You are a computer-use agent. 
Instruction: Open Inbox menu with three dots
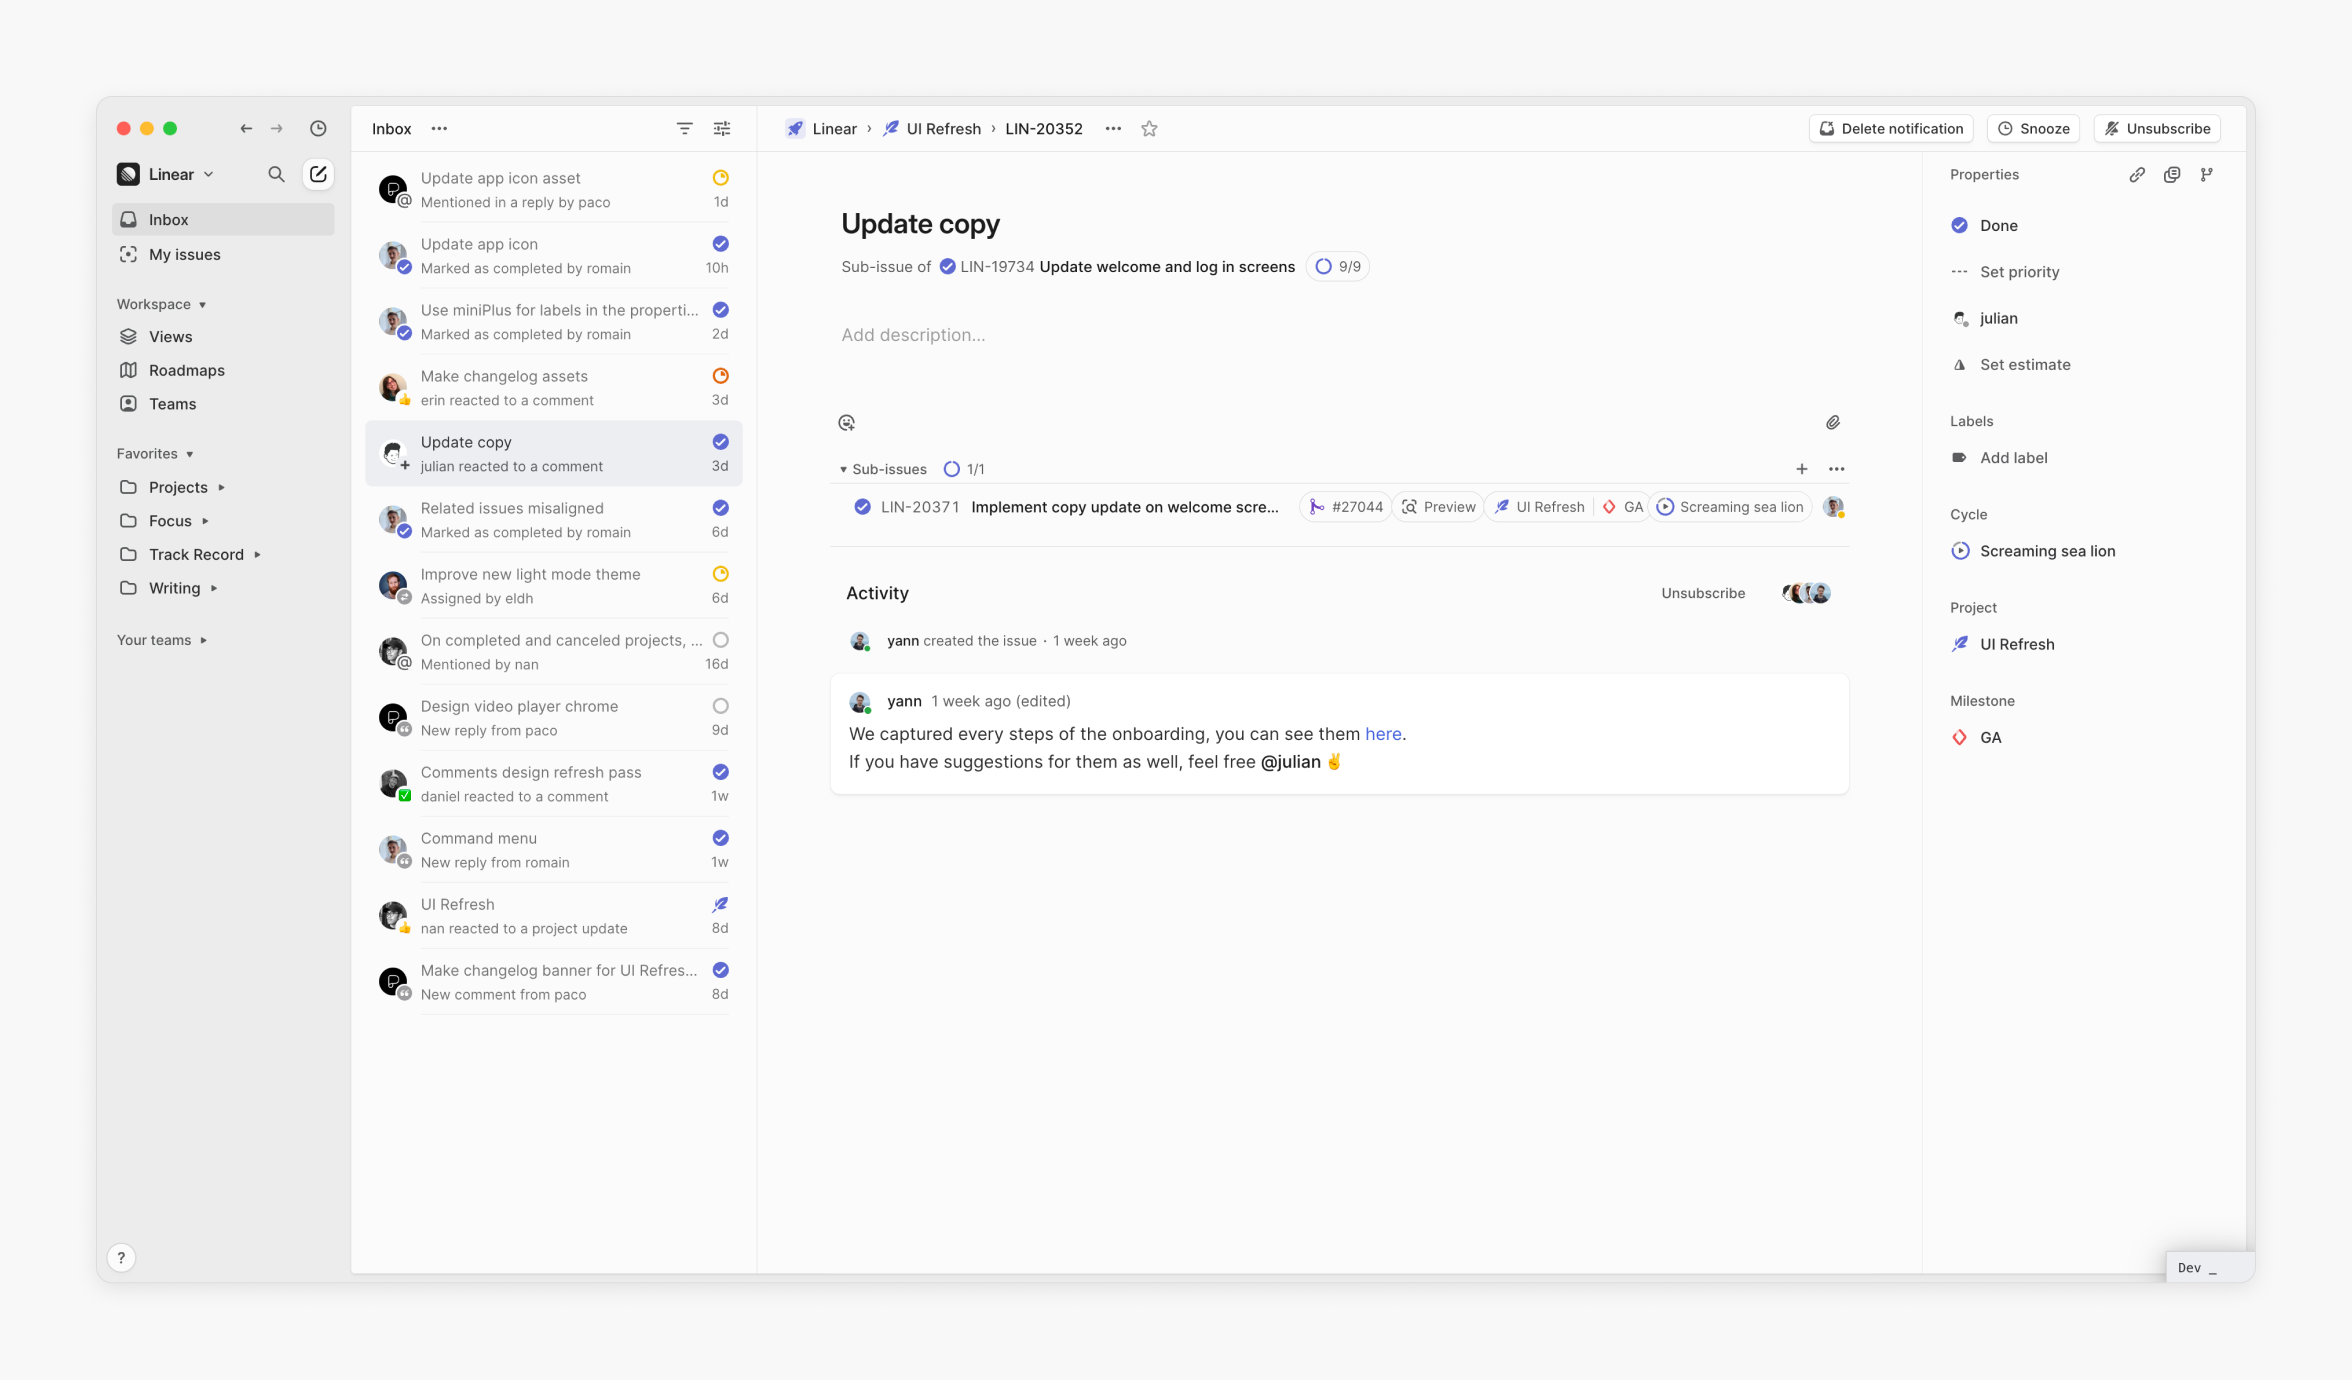[442, 130]
